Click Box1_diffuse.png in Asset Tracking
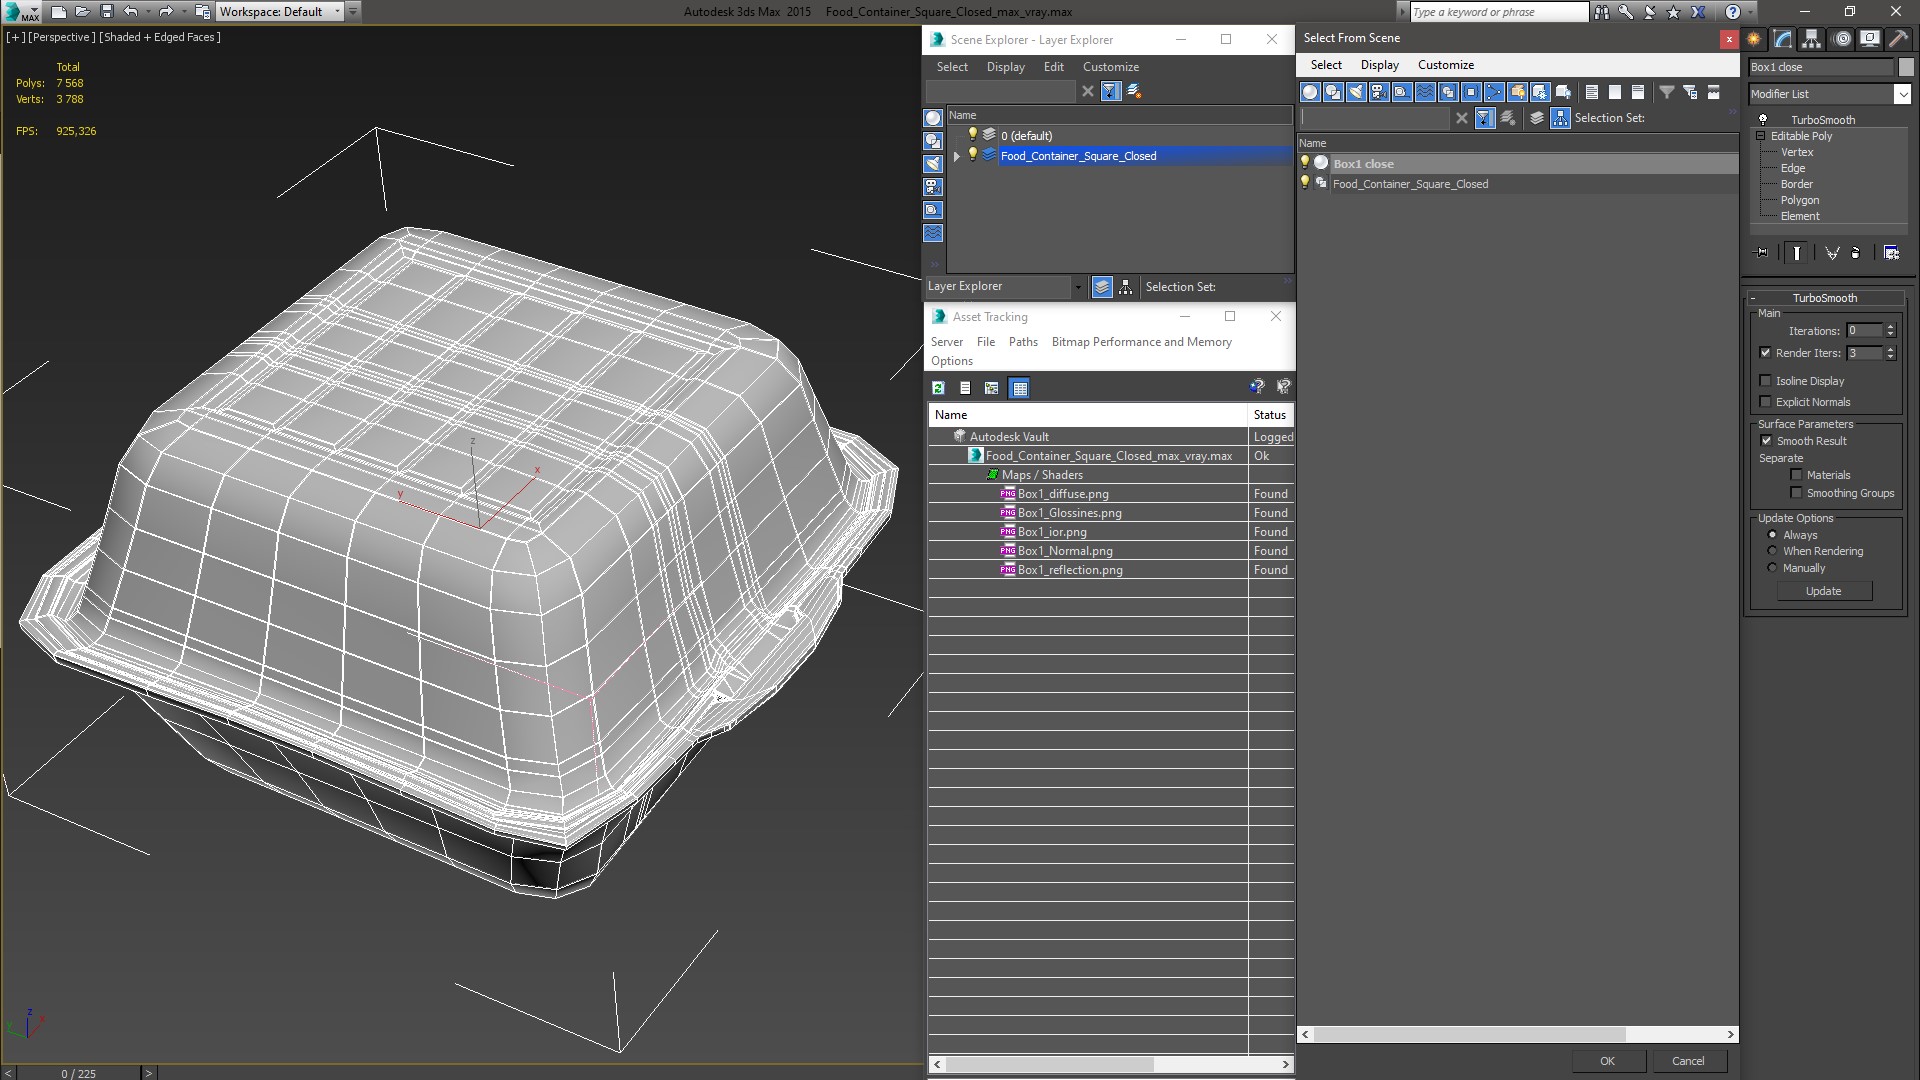Viewport: 1920px width, 1080px height. coord(1063,494)
